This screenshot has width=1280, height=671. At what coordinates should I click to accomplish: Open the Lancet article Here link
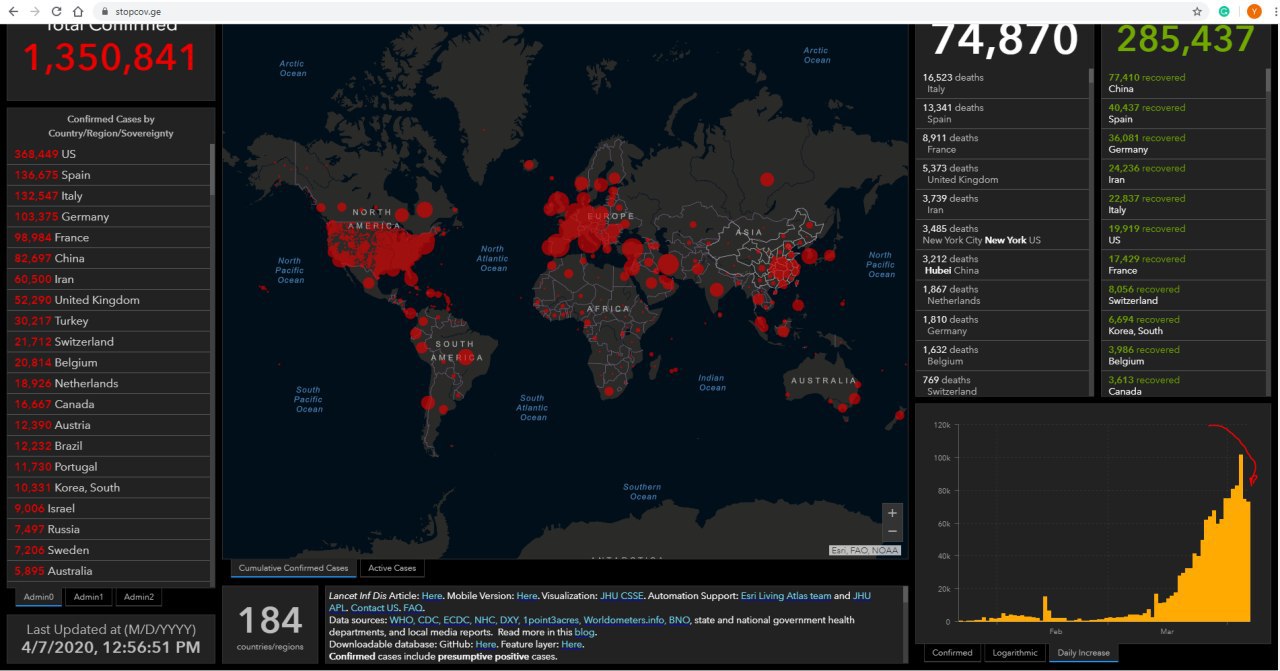point(431,595)
